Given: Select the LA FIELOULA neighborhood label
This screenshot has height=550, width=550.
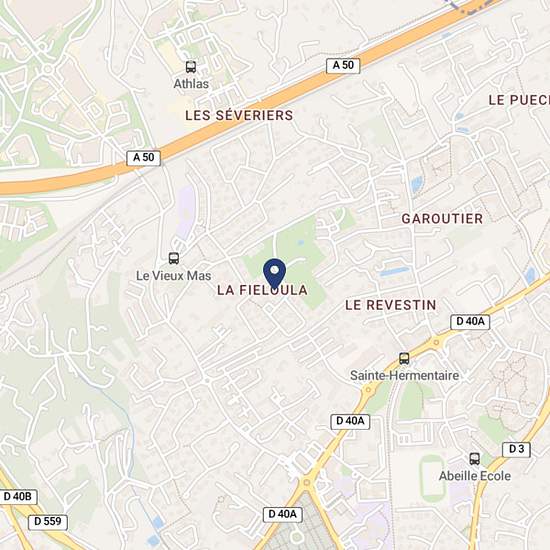Looking at the screenshot, I should click(262, 290).
